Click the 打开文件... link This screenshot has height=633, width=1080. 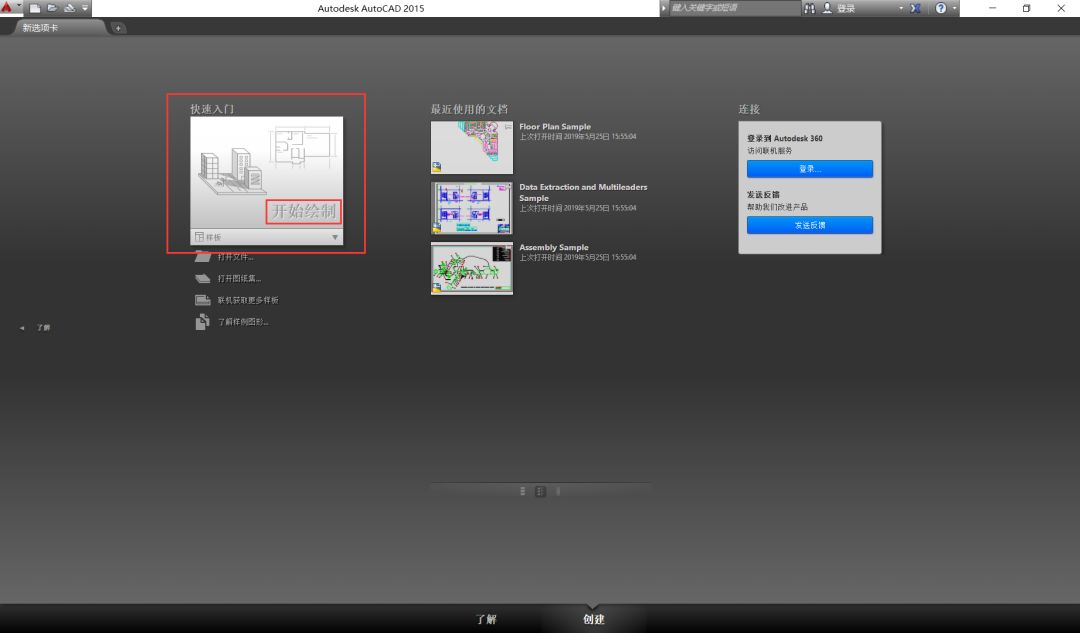point(236,257)
